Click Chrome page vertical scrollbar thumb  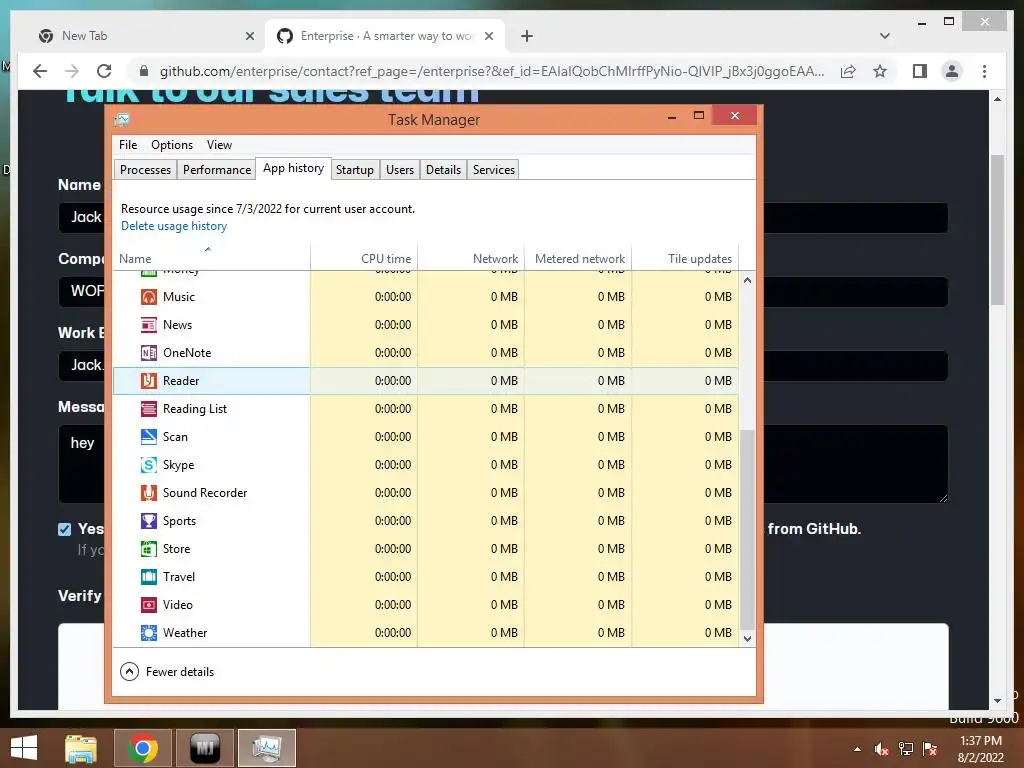(997, 229)
